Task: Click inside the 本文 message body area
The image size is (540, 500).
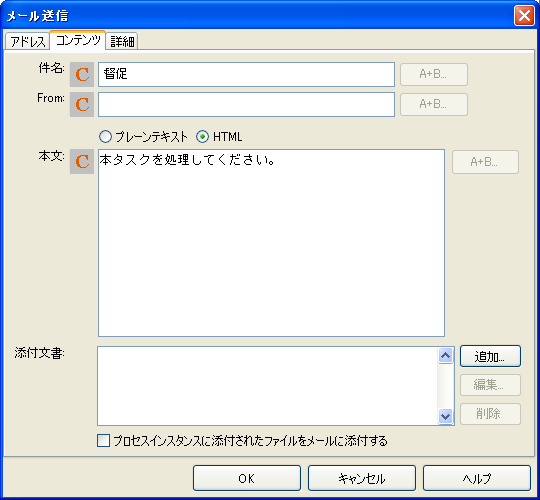Action: (271, 243)
